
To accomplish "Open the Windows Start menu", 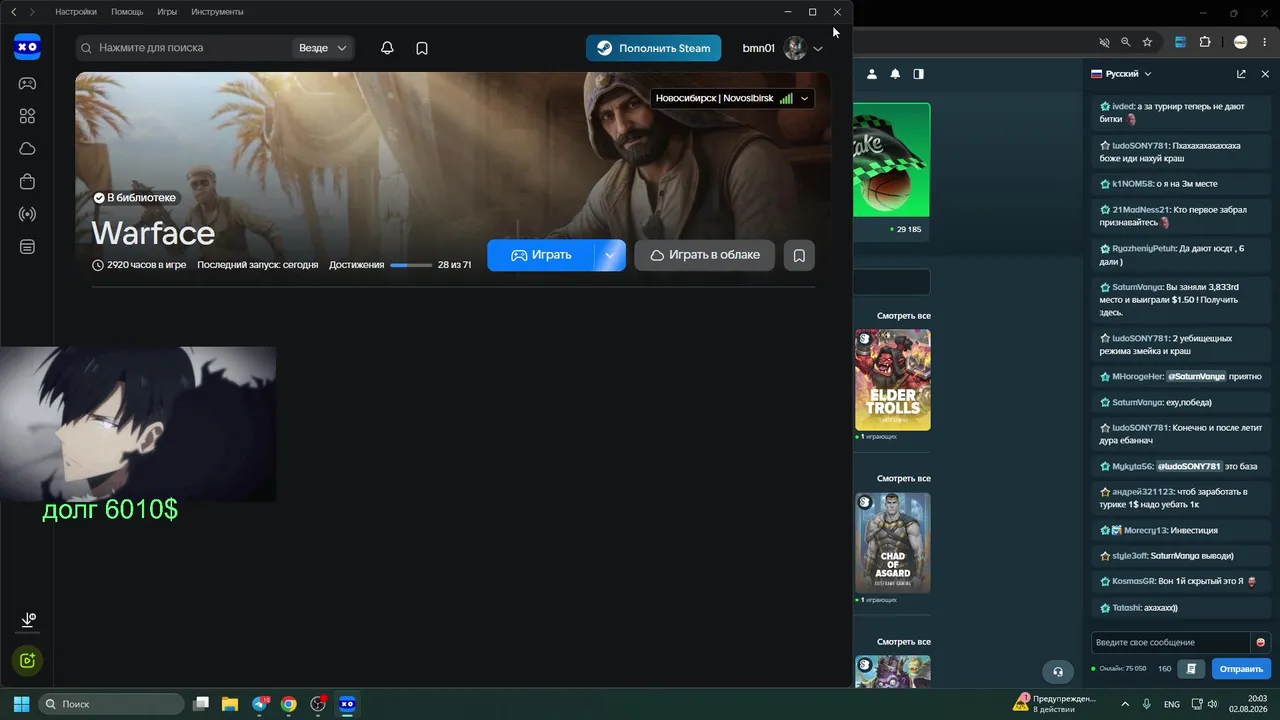I will coord(21,704).
